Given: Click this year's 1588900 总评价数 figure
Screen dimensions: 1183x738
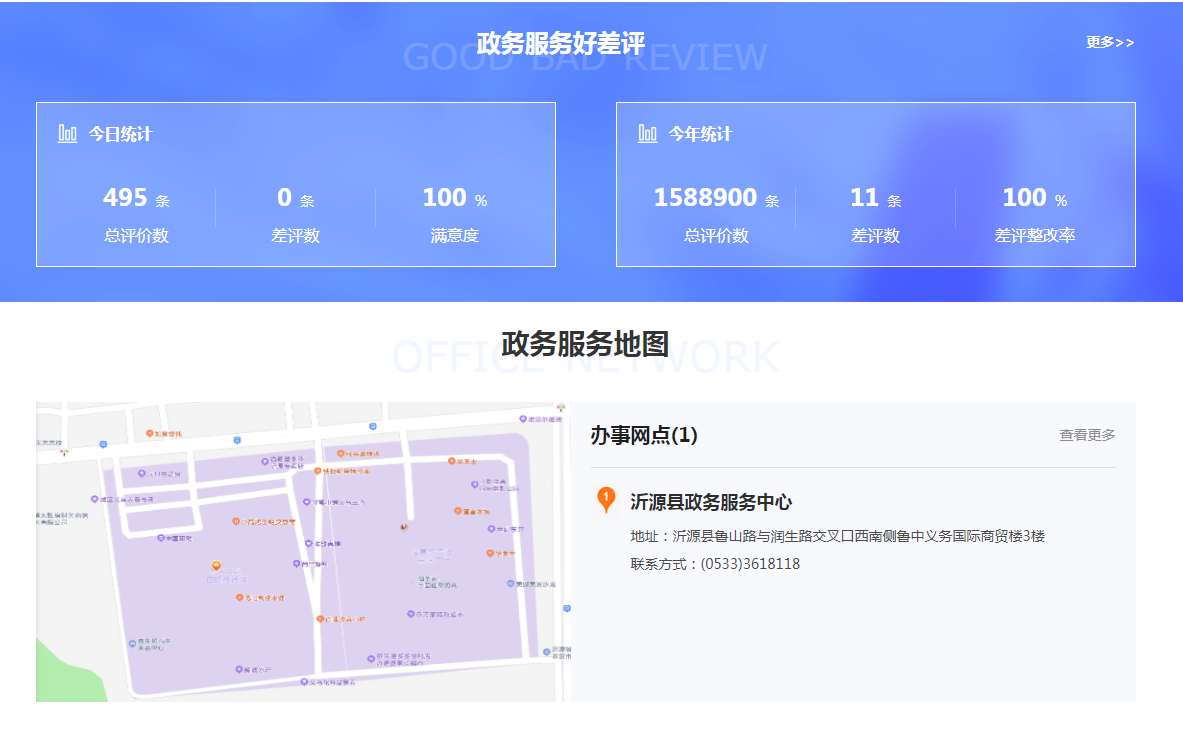Looking at the screenshot, I should (x=705, y=198).
